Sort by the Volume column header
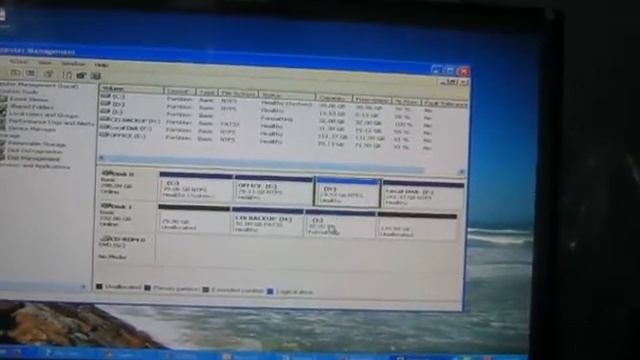 click(131, 89)
